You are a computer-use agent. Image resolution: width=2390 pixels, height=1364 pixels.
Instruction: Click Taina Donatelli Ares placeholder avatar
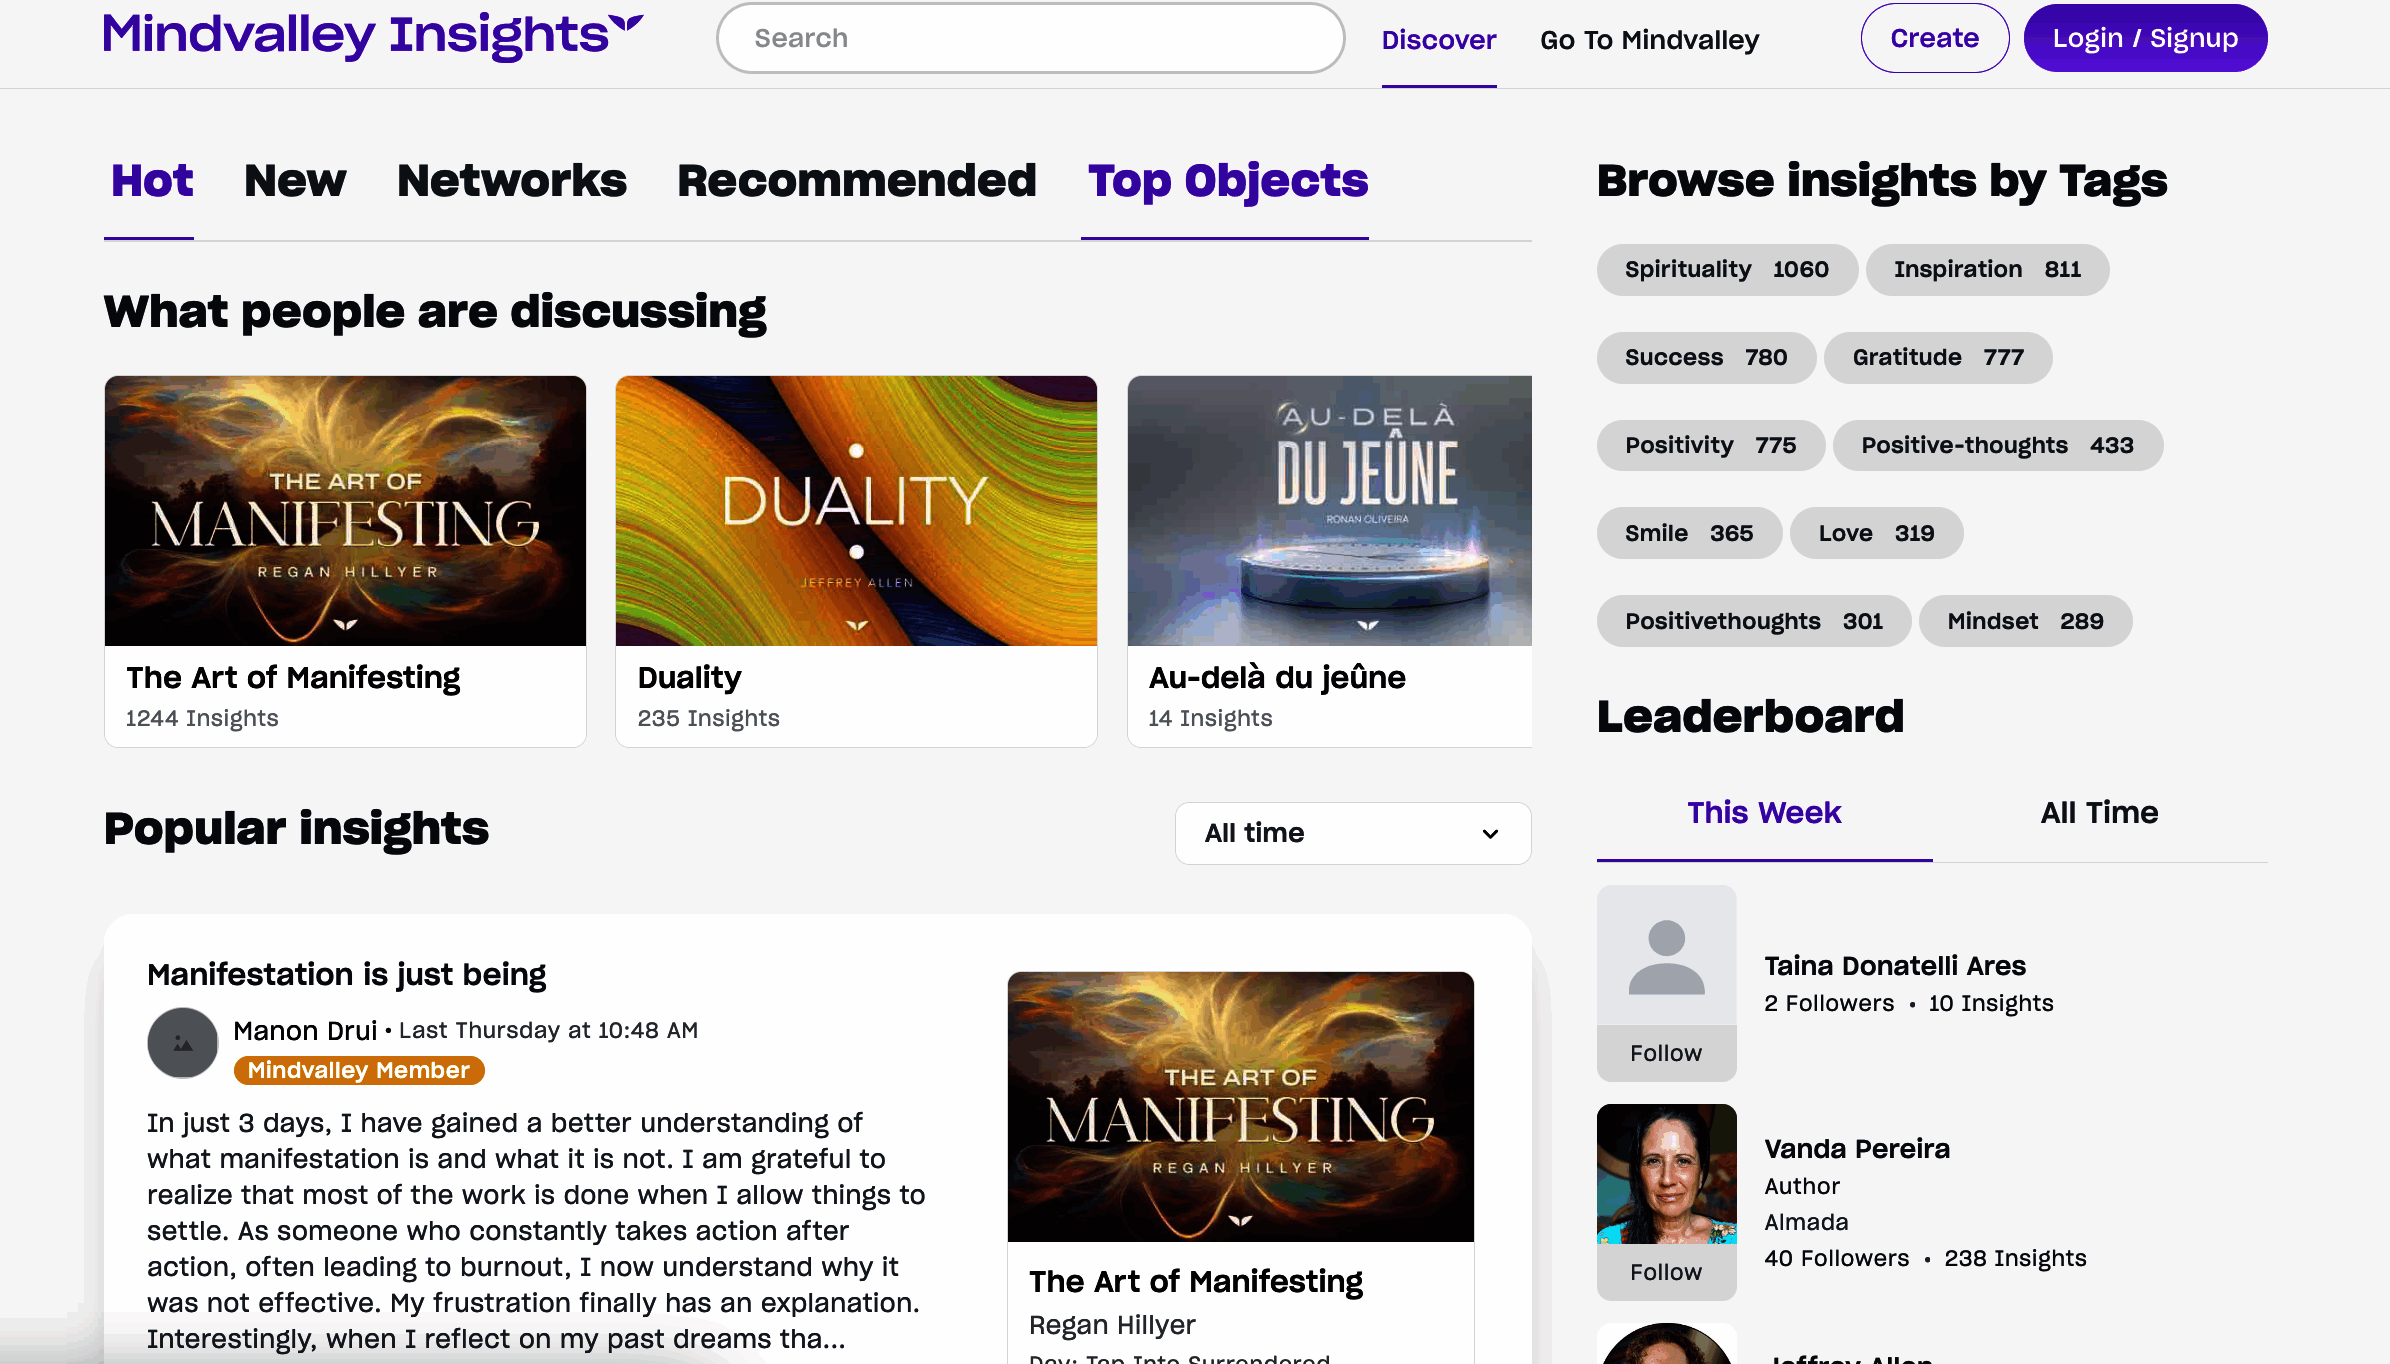[x=1666, y=955]
